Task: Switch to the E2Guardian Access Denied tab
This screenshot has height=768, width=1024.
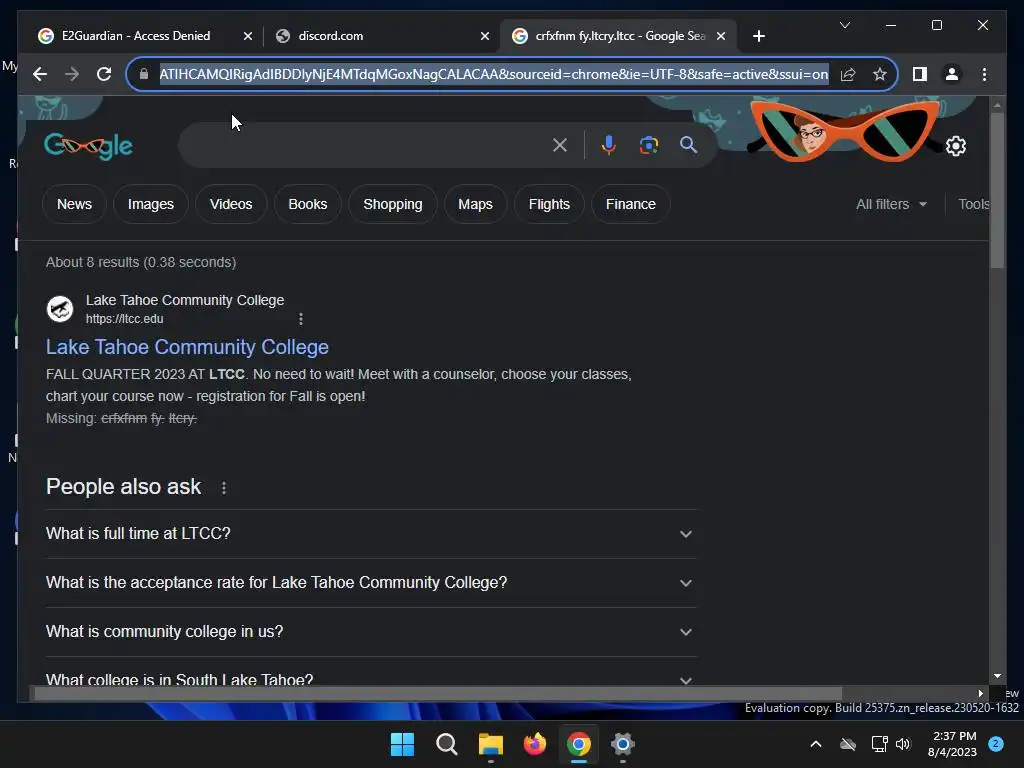Action: click(x=136, y=36)
